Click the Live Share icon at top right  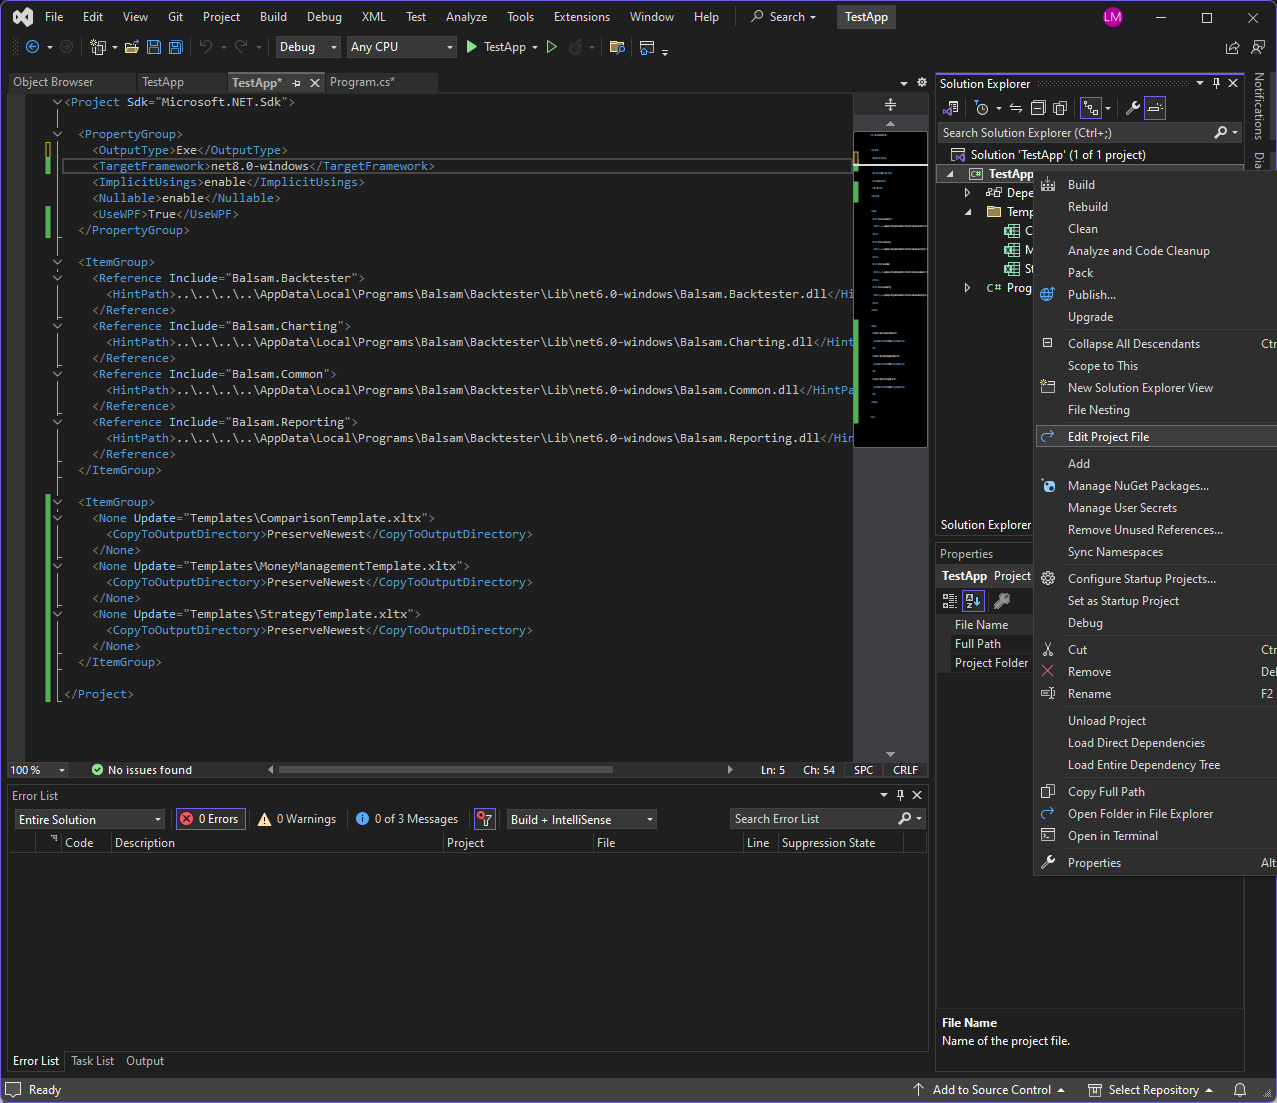1232,47
